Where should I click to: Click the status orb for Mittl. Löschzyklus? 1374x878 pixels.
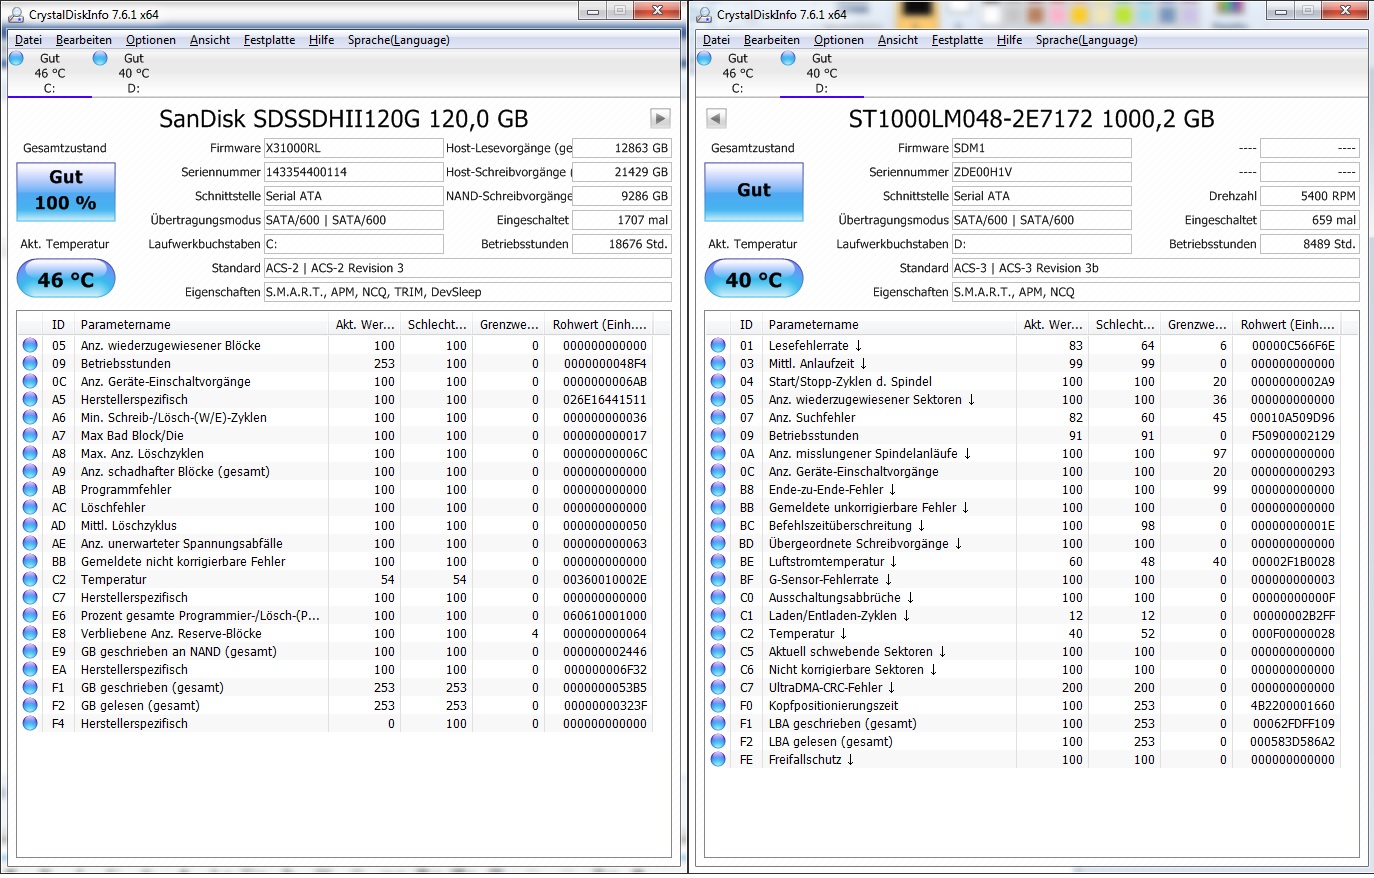click(x=30, y=525)
